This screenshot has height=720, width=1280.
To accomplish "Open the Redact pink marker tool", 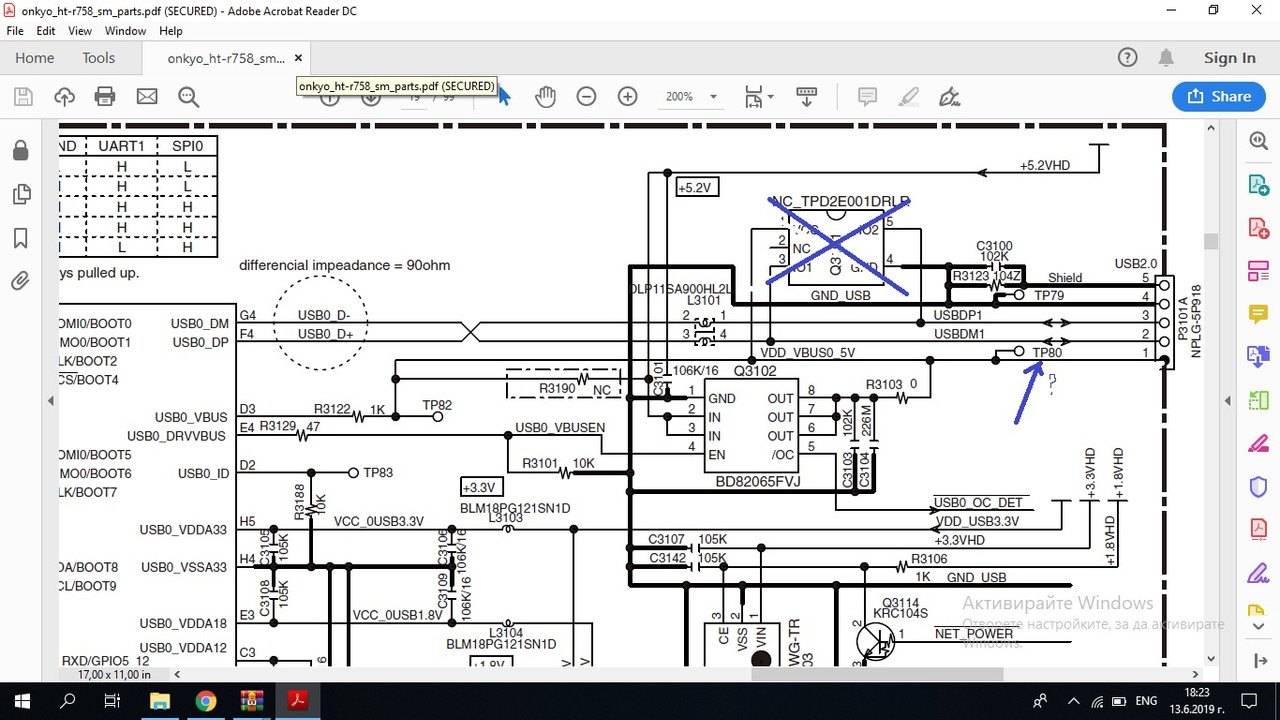I will tap(1258, 443).
